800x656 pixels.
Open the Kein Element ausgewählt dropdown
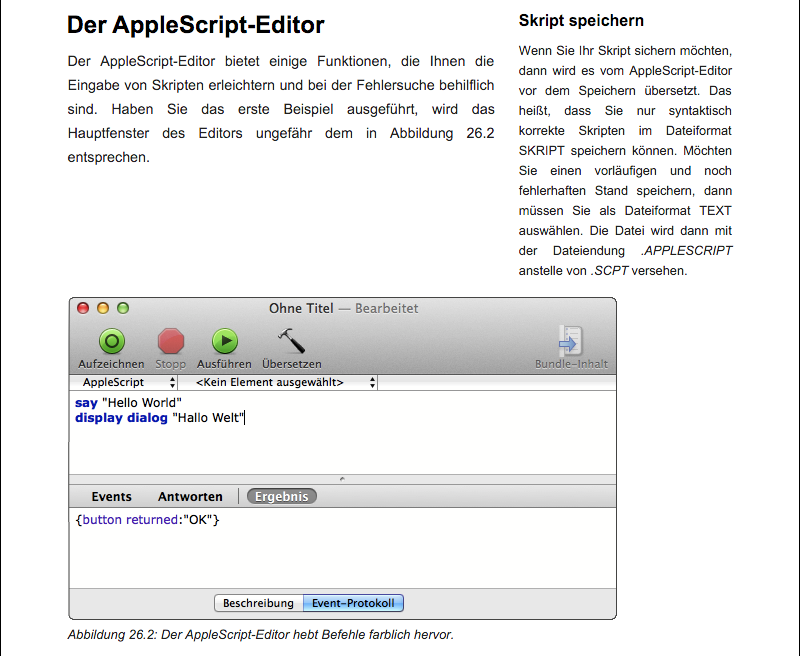coord(278,382)
